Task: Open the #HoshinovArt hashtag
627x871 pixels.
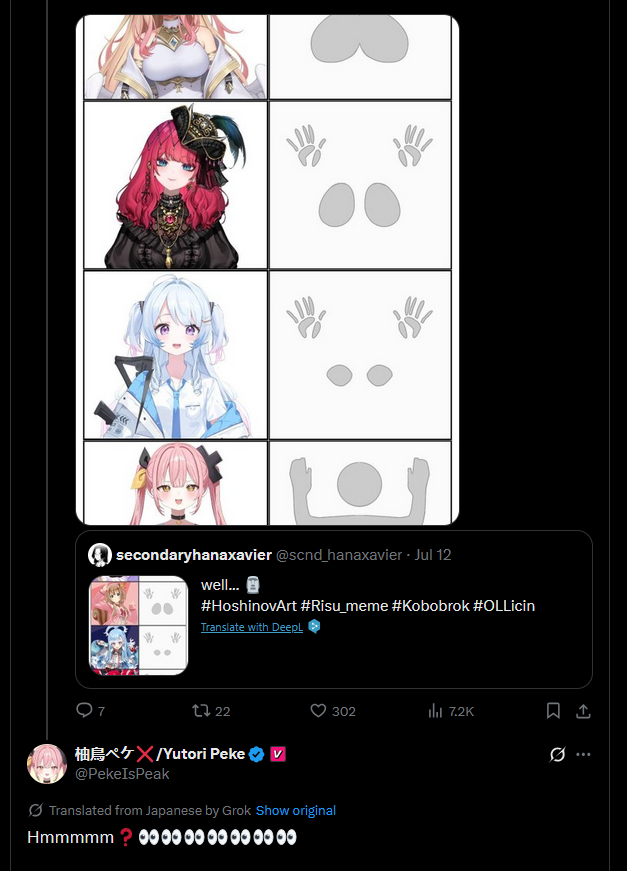Action: (249, 605)
